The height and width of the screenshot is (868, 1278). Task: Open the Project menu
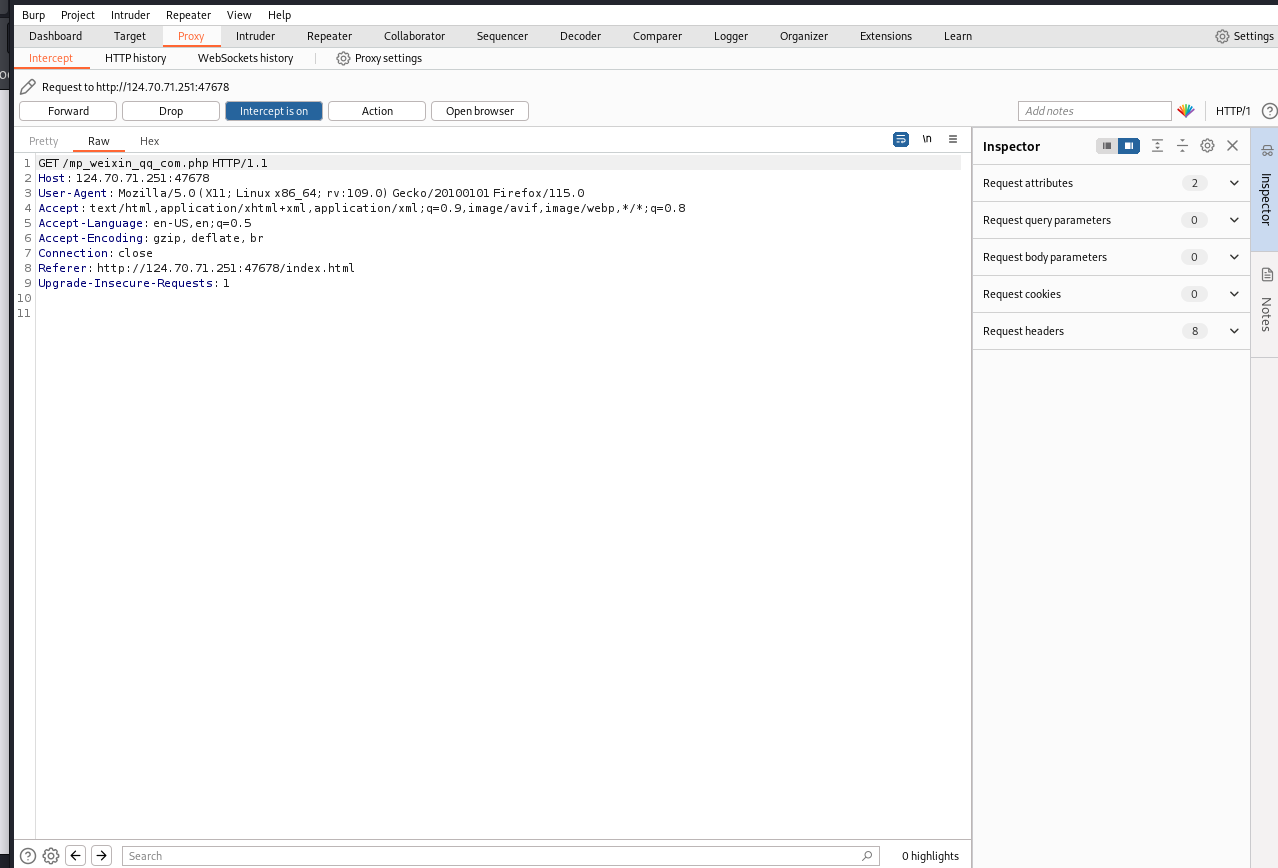(x=78, y=15)
